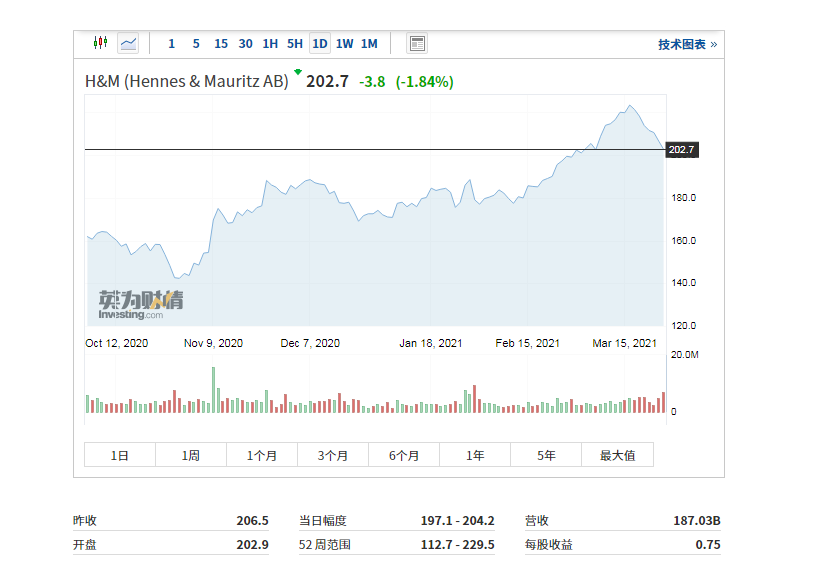
Task: Set interval to 1 minute
Action: tap(172, 44)
